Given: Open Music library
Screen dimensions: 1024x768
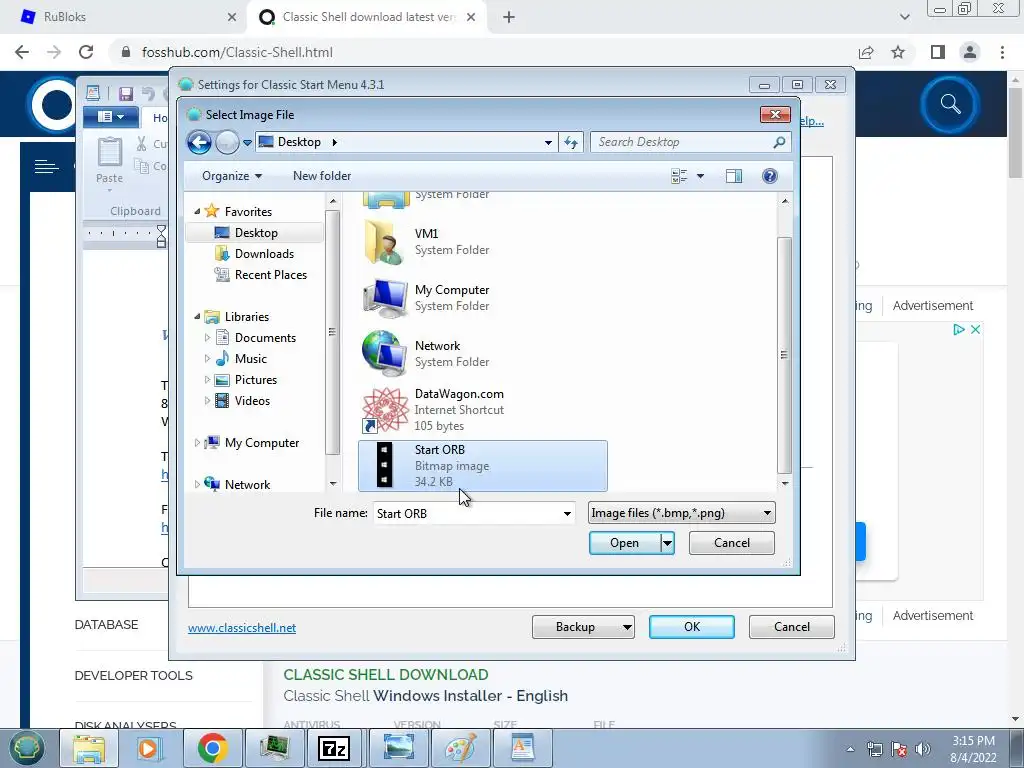Looking at the screenshot, I should (251, 359).
